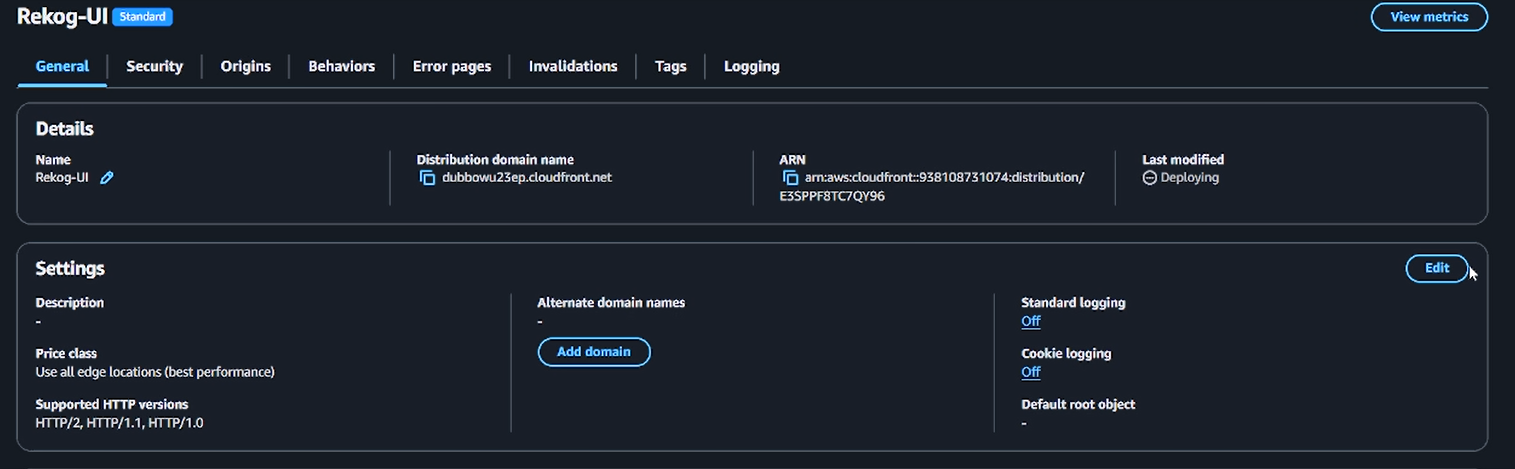The width and height of the screenshot is (1515, 469).
Task: Click the Edit button in Settings
Action: [1437, 268]
